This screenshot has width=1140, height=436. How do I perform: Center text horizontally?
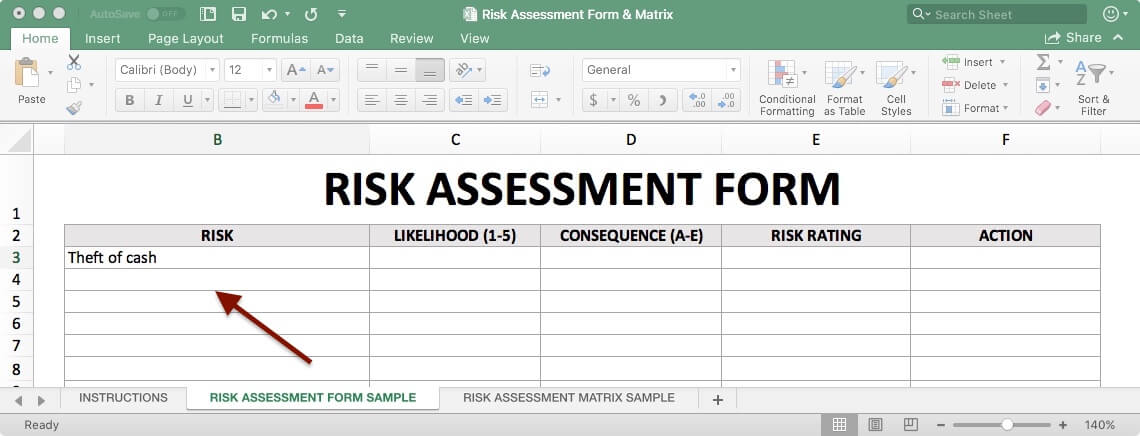(401, 100)
